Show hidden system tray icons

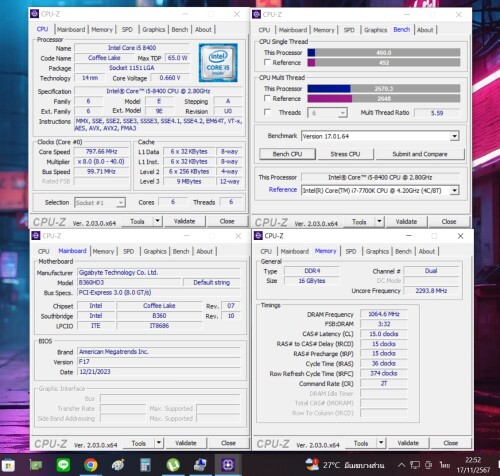pos(402,465)
